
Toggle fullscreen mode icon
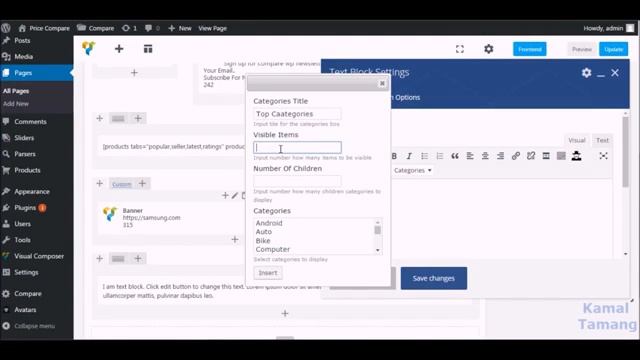[460, 49]
